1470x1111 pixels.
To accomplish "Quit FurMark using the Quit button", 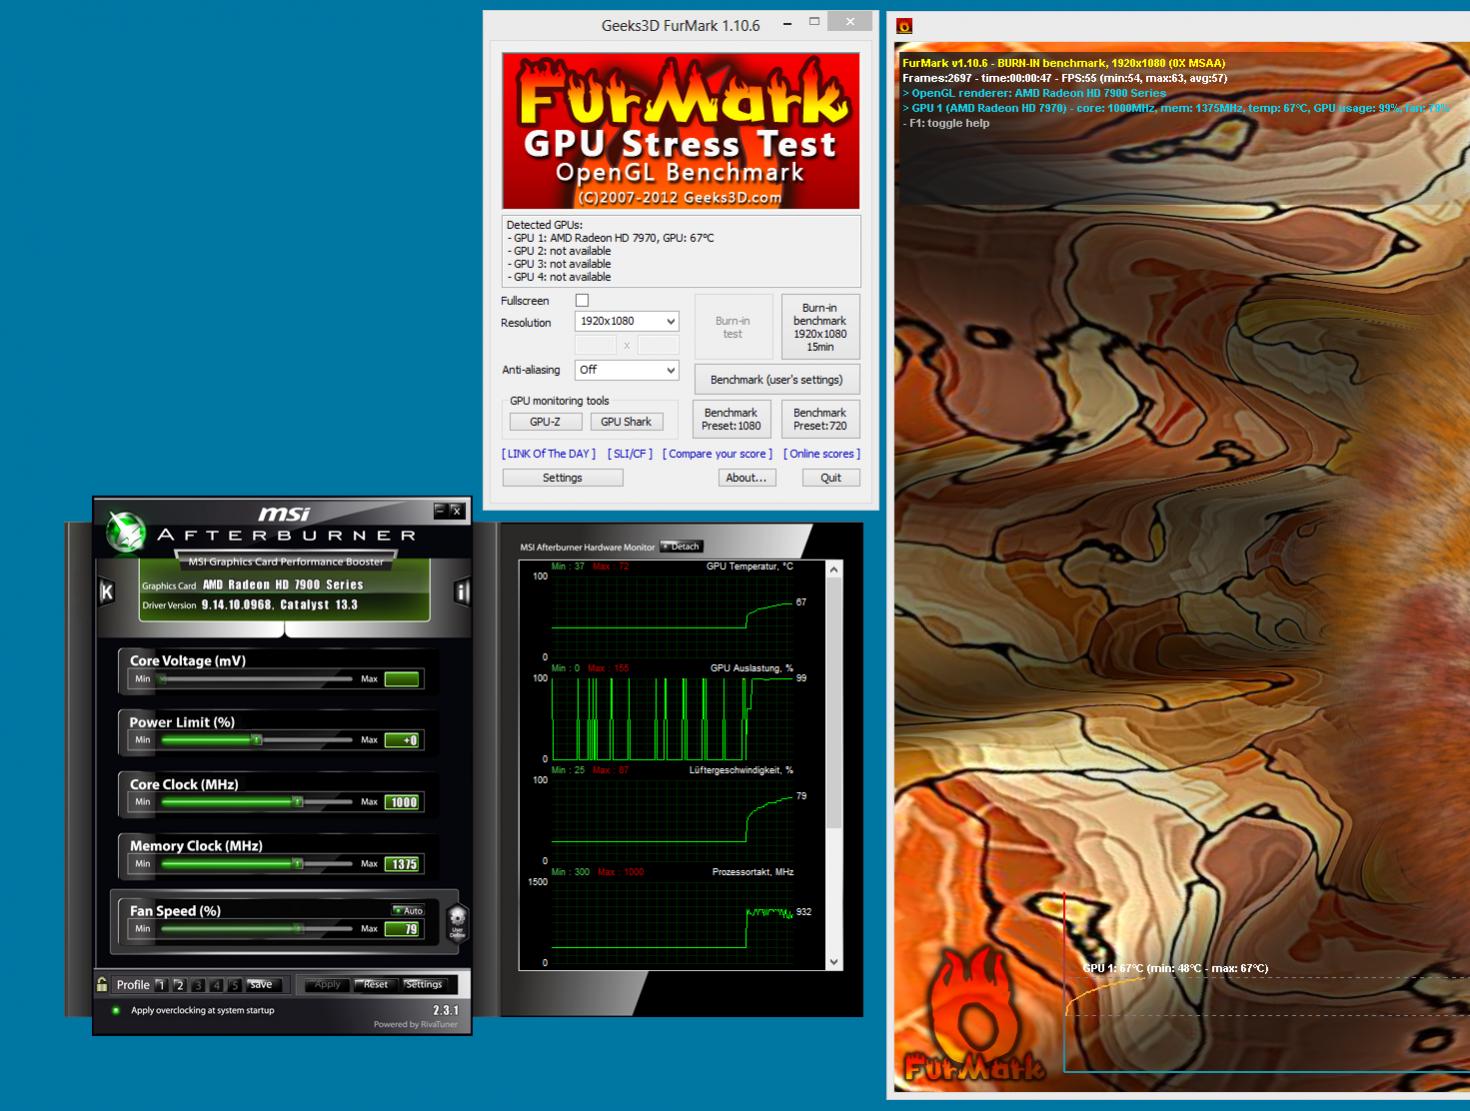I will (x=831, y=478).
